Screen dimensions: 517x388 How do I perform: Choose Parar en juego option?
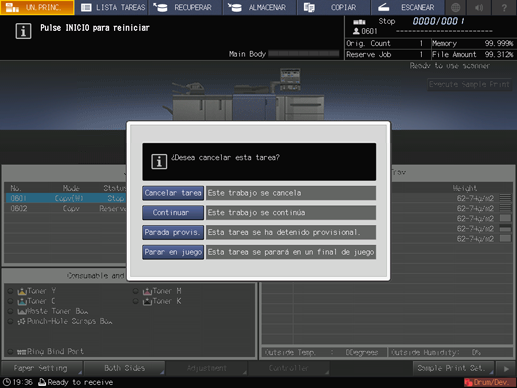pos(173,252)
